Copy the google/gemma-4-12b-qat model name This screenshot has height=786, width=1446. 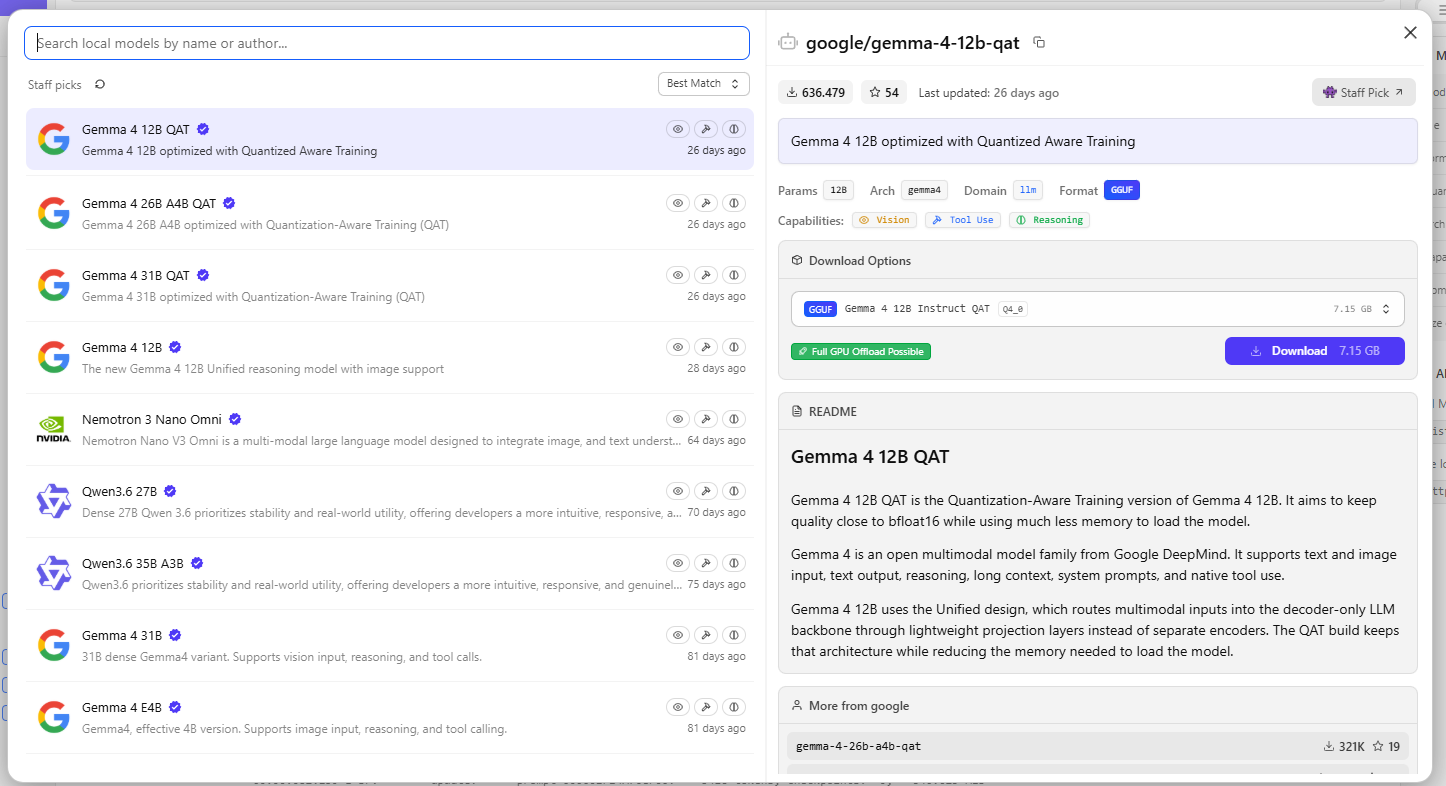point(1039,42)
